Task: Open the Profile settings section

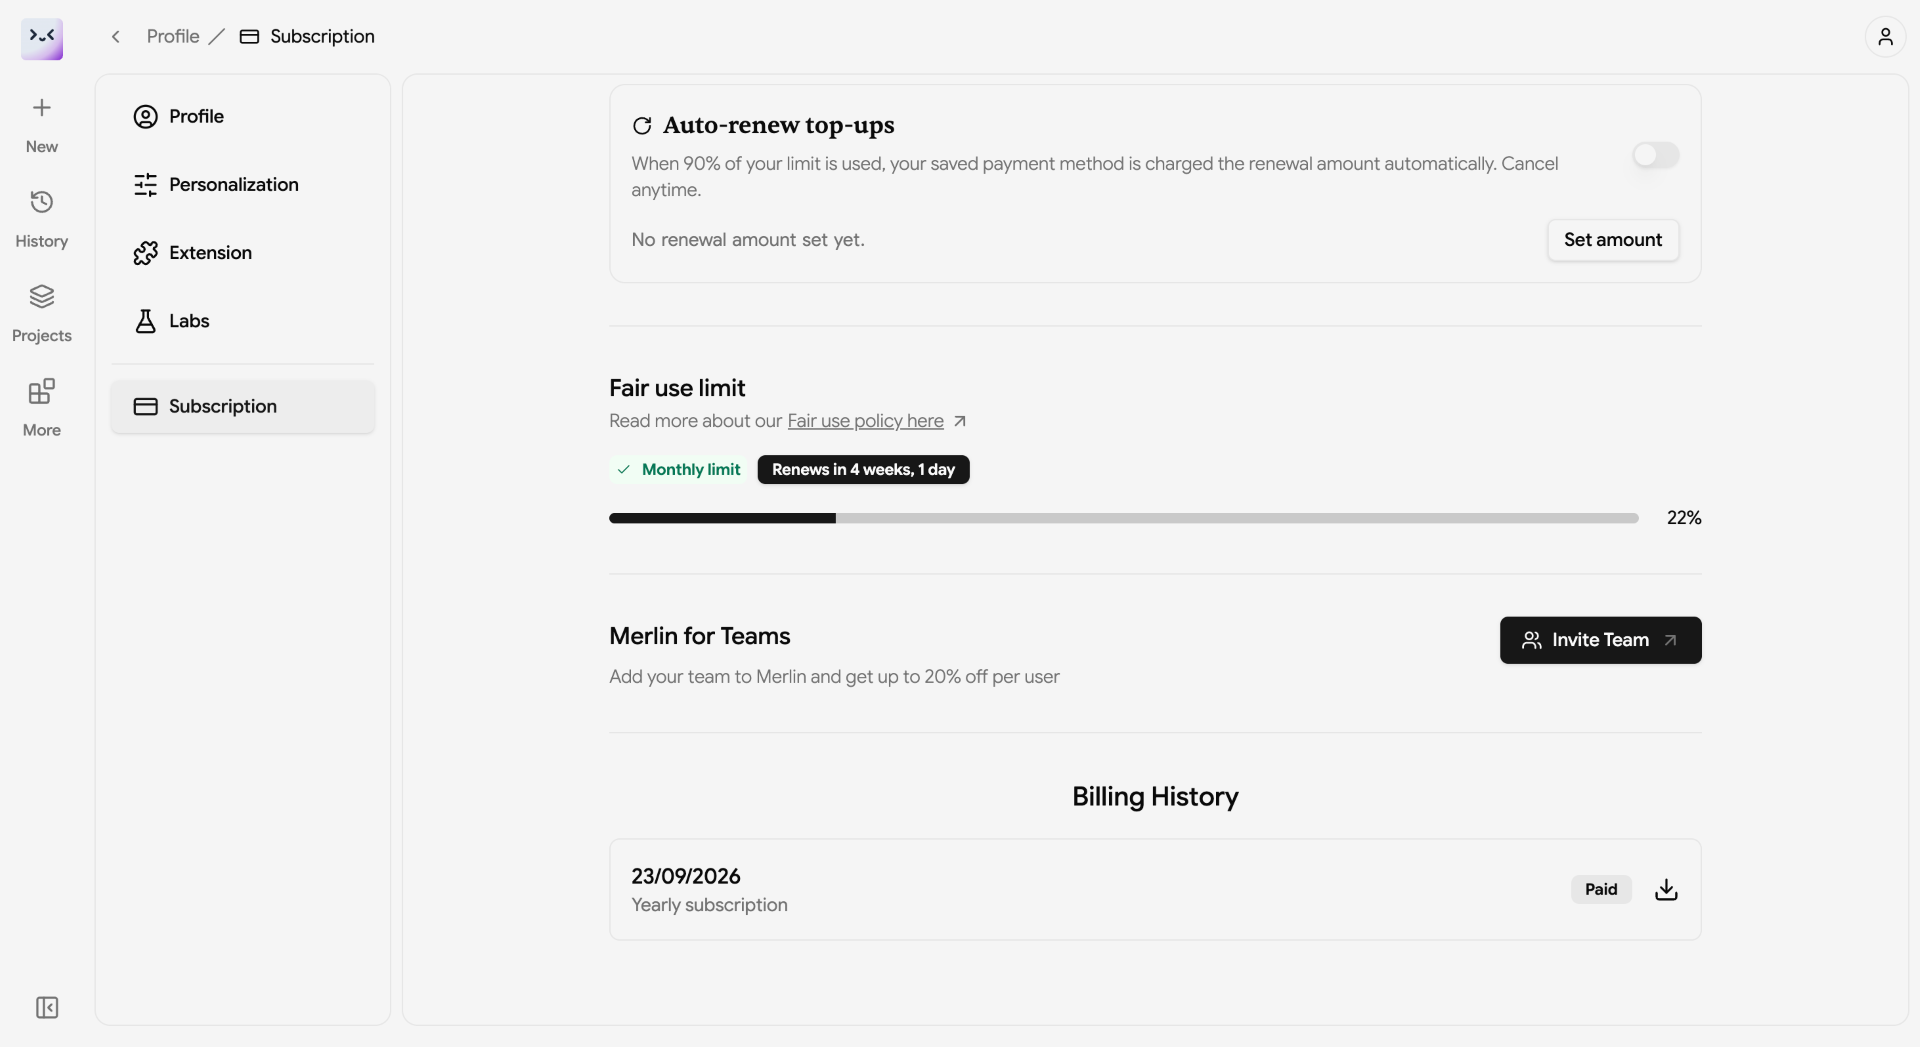Action: tap(243, 117)
